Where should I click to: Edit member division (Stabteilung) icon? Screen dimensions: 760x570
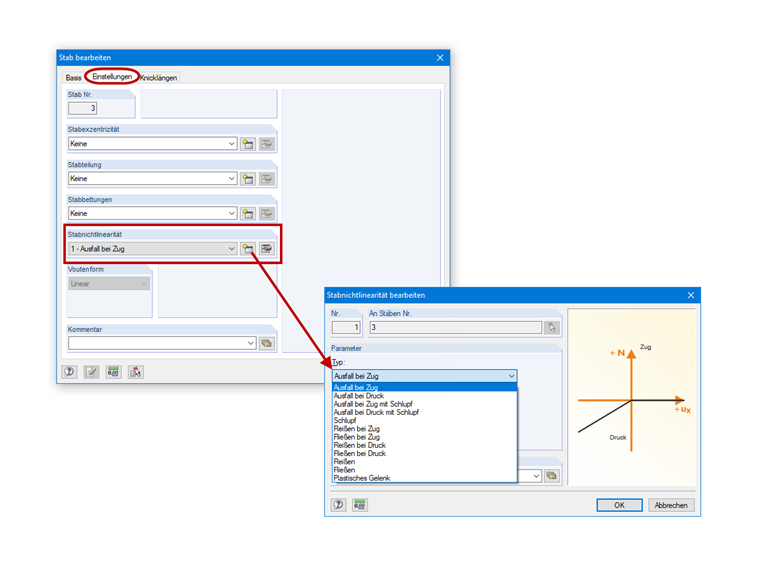point(267,179)
